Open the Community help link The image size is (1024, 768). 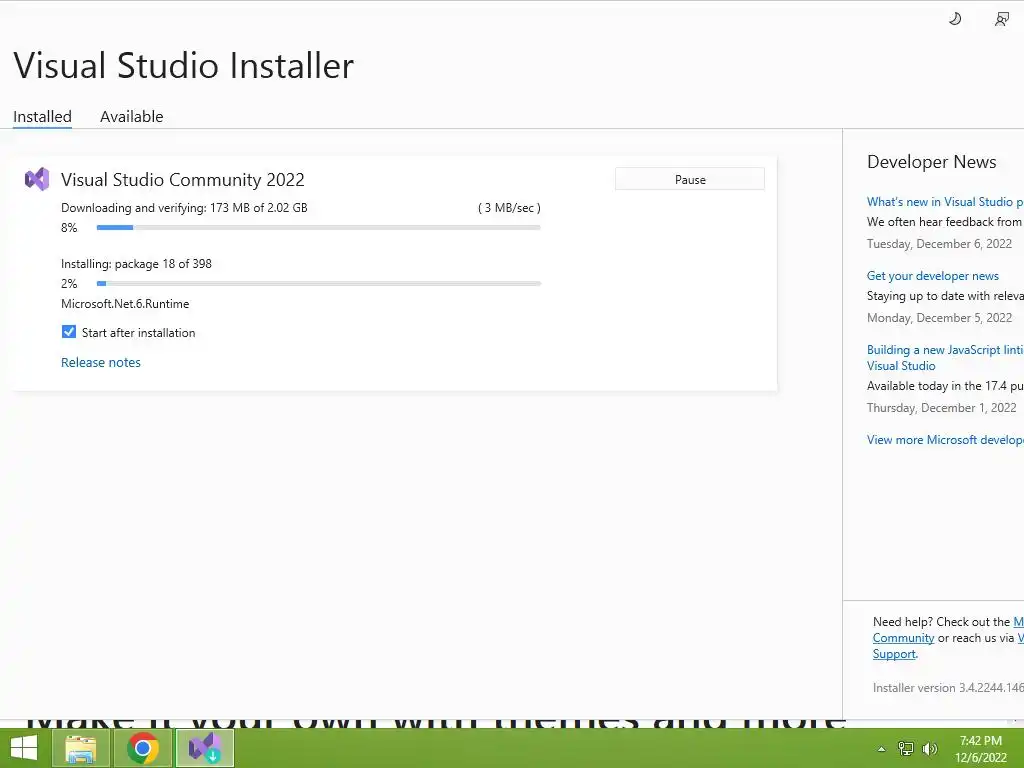click(903, 638)
